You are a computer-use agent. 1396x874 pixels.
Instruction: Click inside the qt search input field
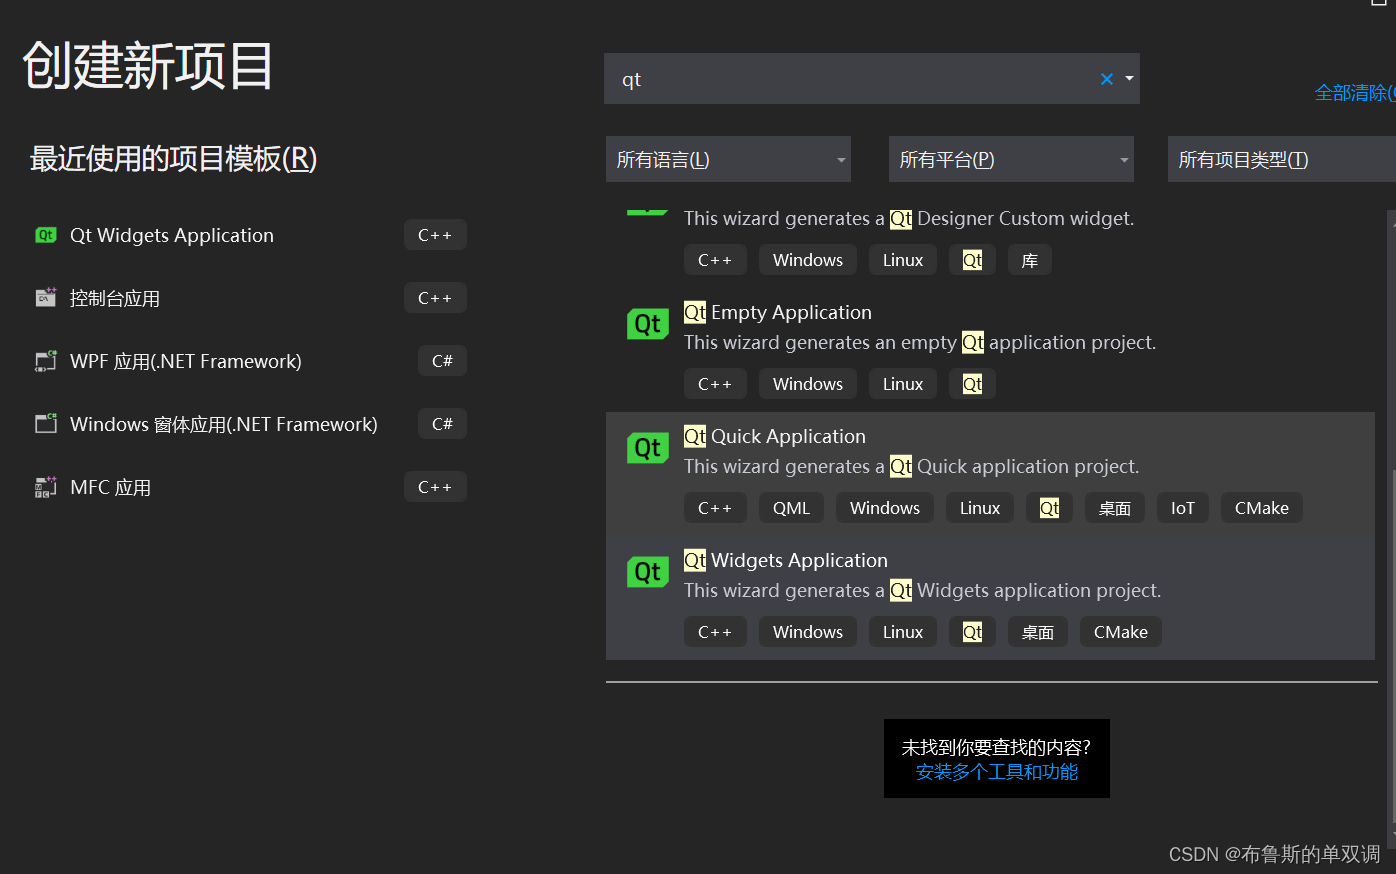pos(850,78)
